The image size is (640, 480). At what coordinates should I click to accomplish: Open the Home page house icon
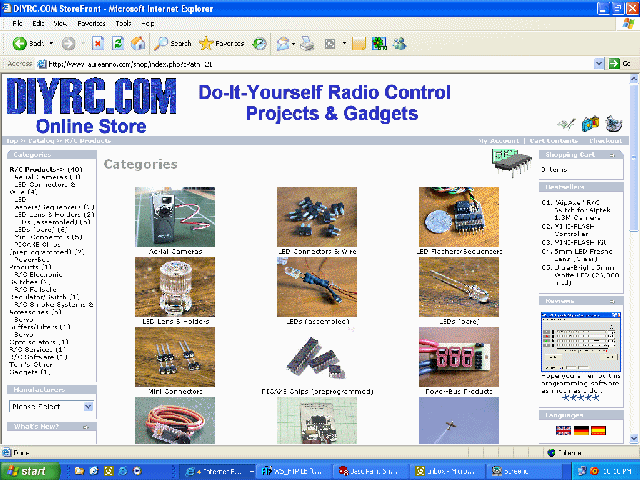click(x=138, y=43)
